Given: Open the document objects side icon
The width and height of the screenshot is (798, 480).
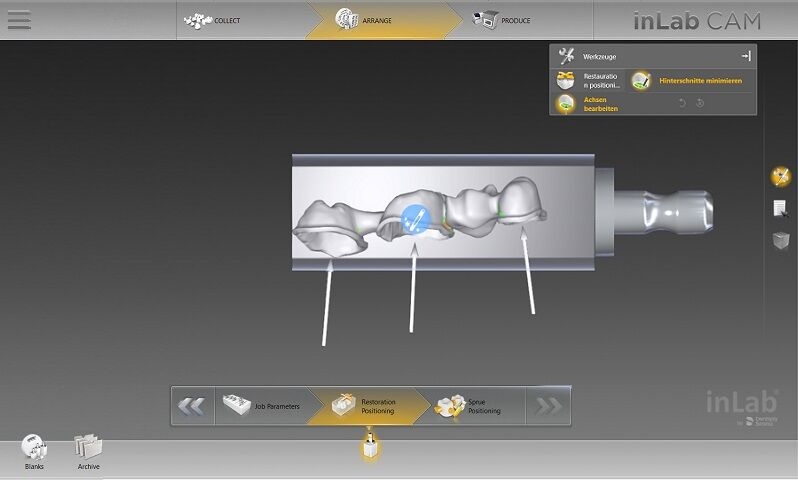Looking at the screenshot, I should pos(781,208).
